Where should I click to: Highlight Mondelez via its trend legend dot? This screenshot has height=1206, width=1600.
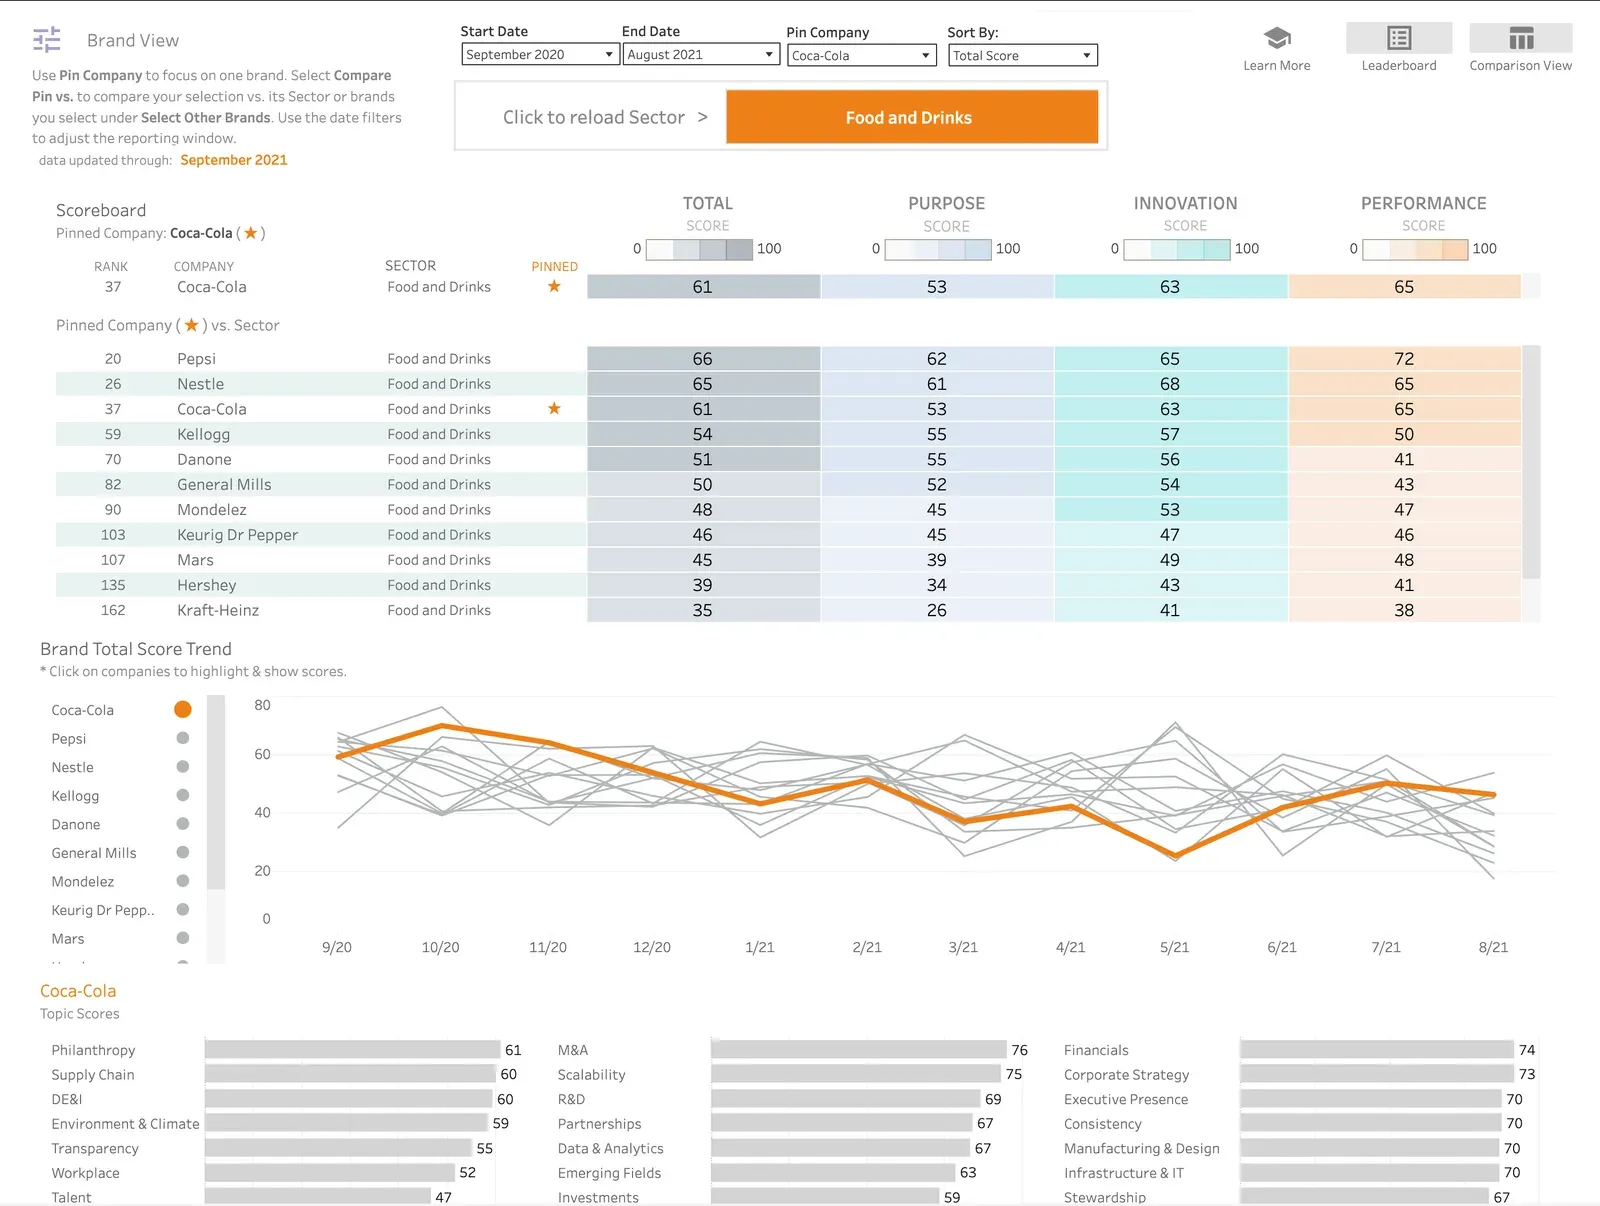pos(183,881)
